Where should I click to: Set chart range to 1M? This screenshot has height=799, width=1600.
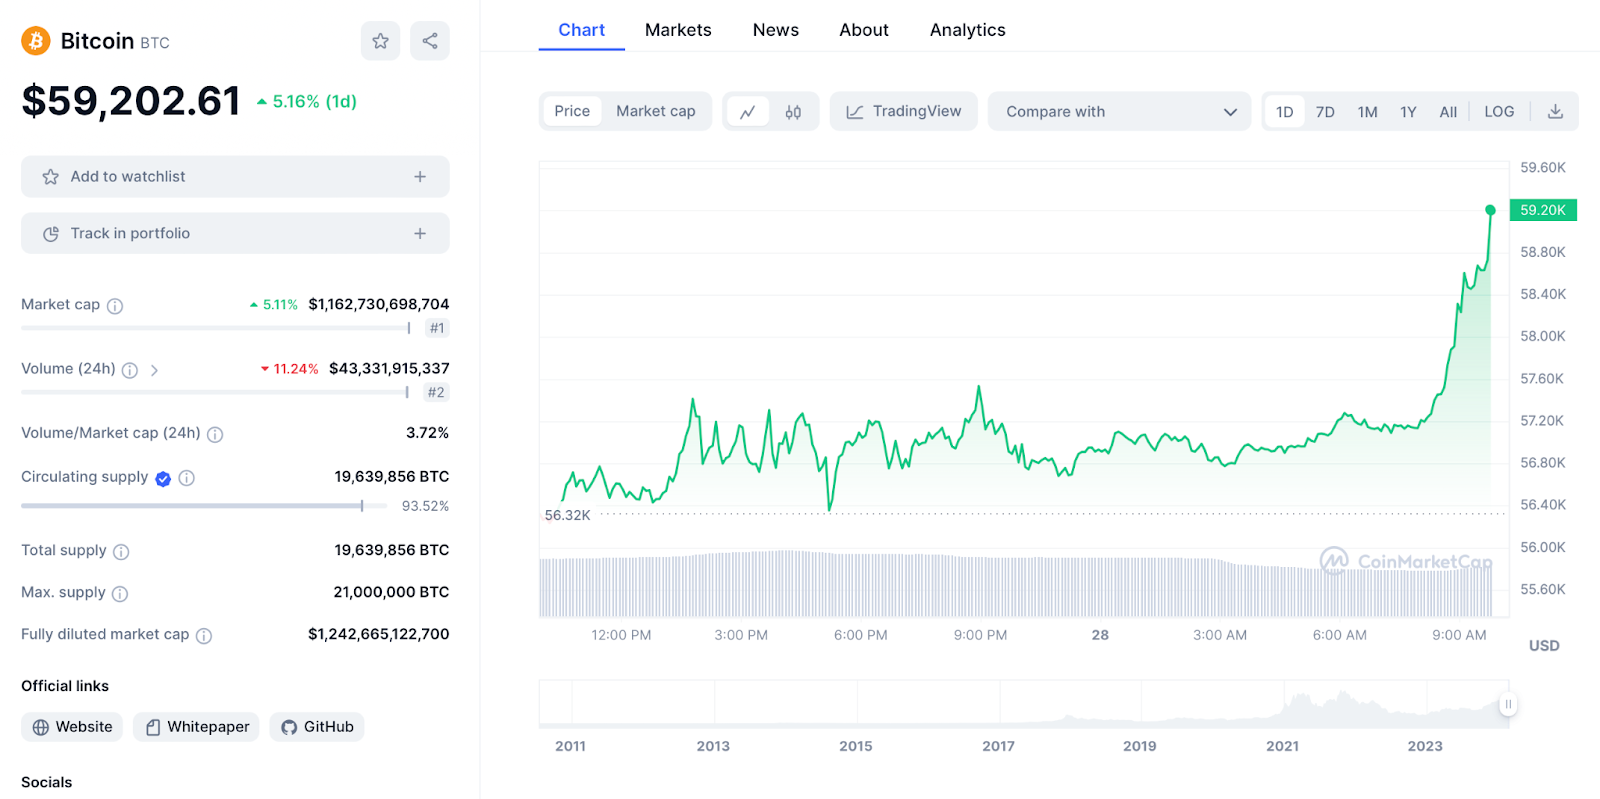1368,112
